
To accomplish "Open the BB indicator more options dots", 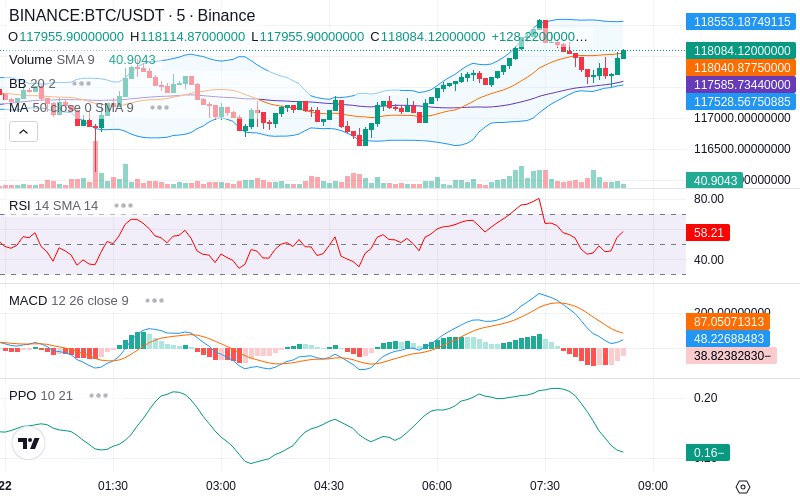I will click(81, 83).
